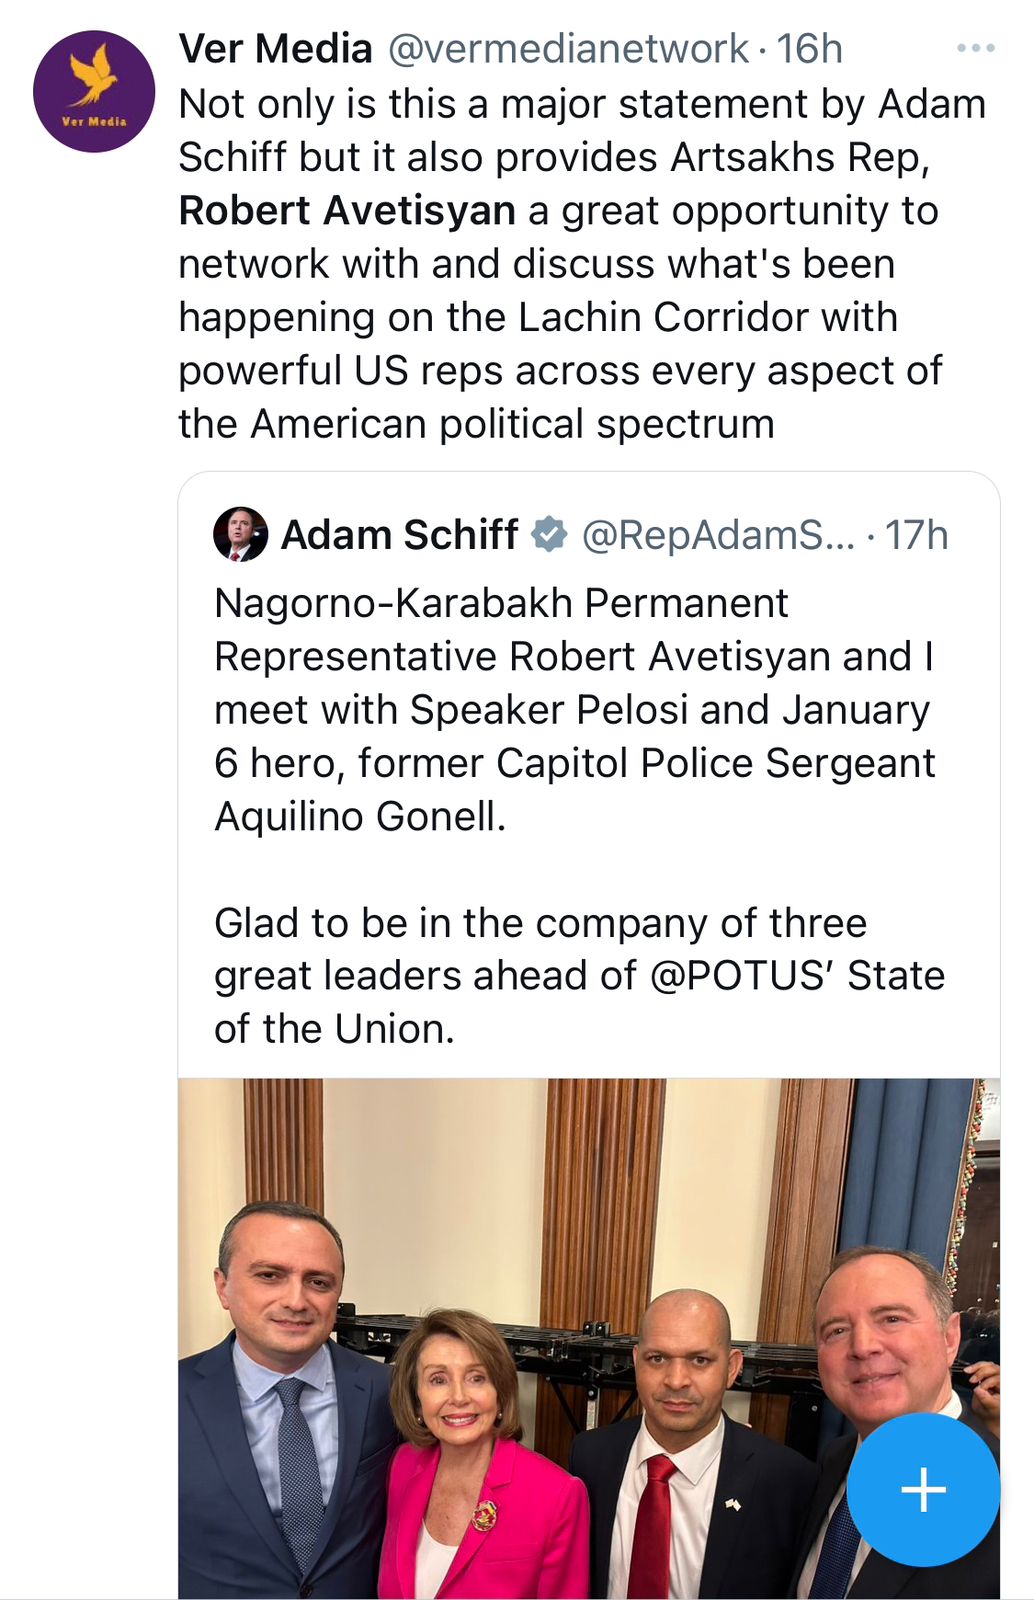Click the 17h timestamp on quoted tweet
Image resolution: width=1034 pixels, height=1600 pixels.
pos(916,535)
